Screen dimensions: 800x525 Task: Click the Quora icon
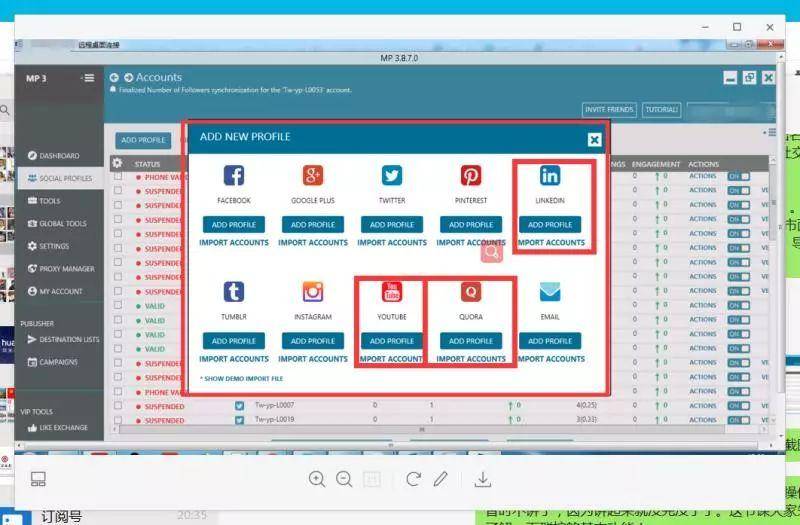[x=471, y=292]
